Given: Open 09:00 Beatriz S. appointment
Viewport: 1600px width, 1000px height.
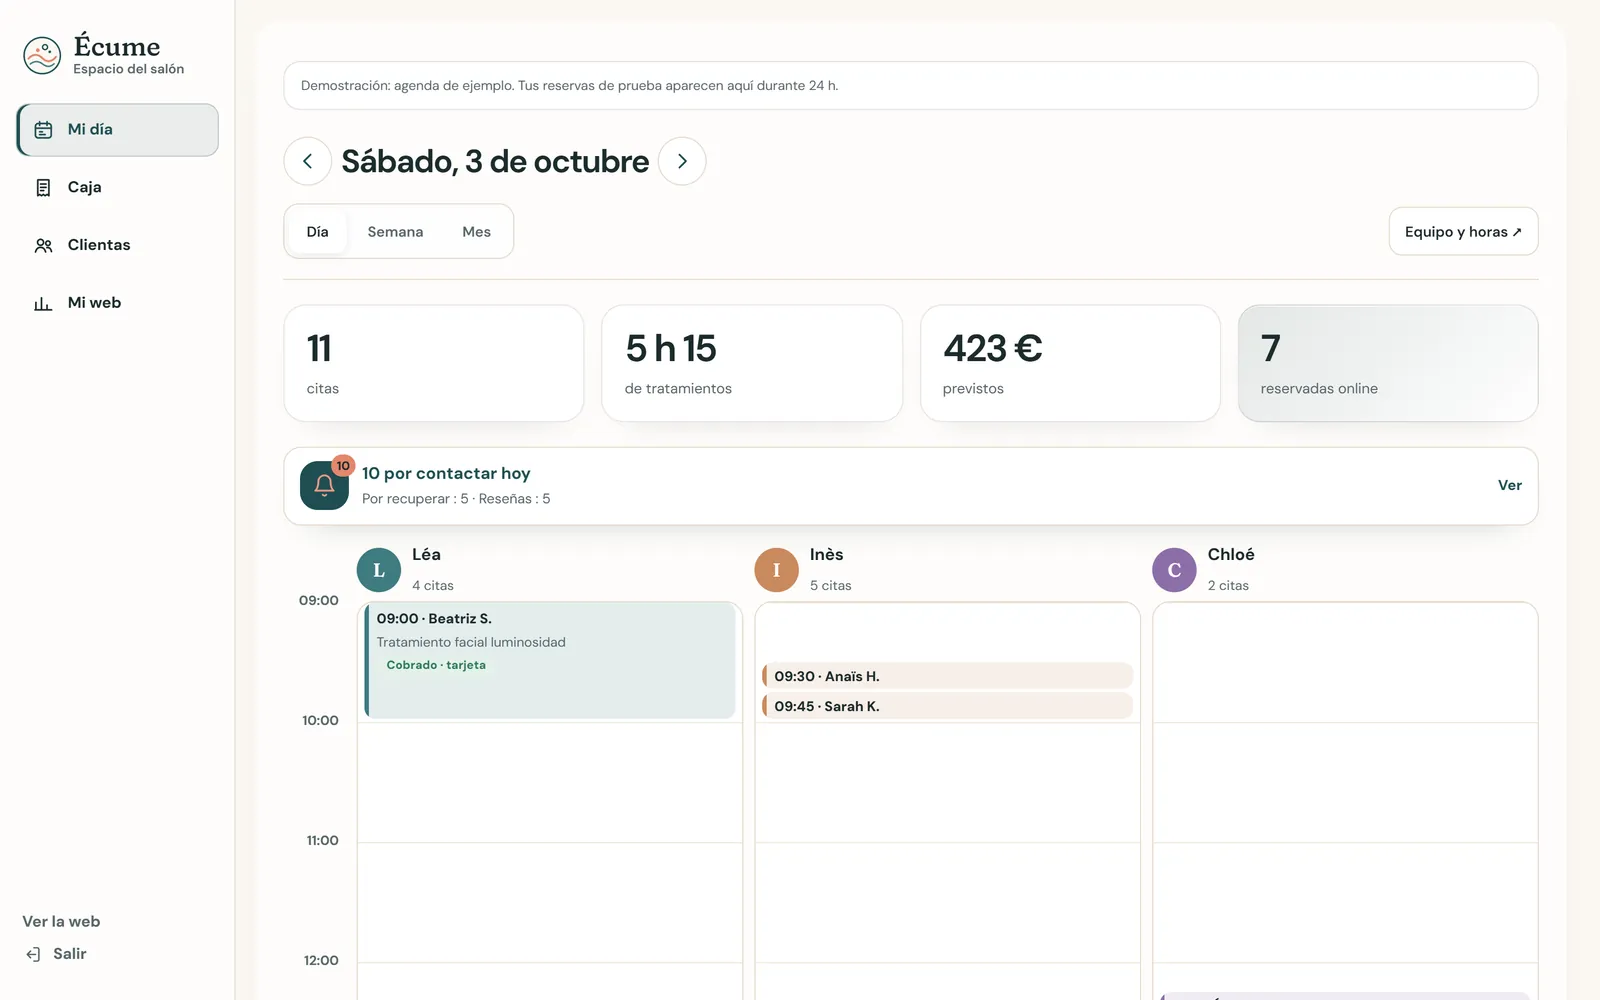Looking at the screenshot, I should [x=550, y=660].
